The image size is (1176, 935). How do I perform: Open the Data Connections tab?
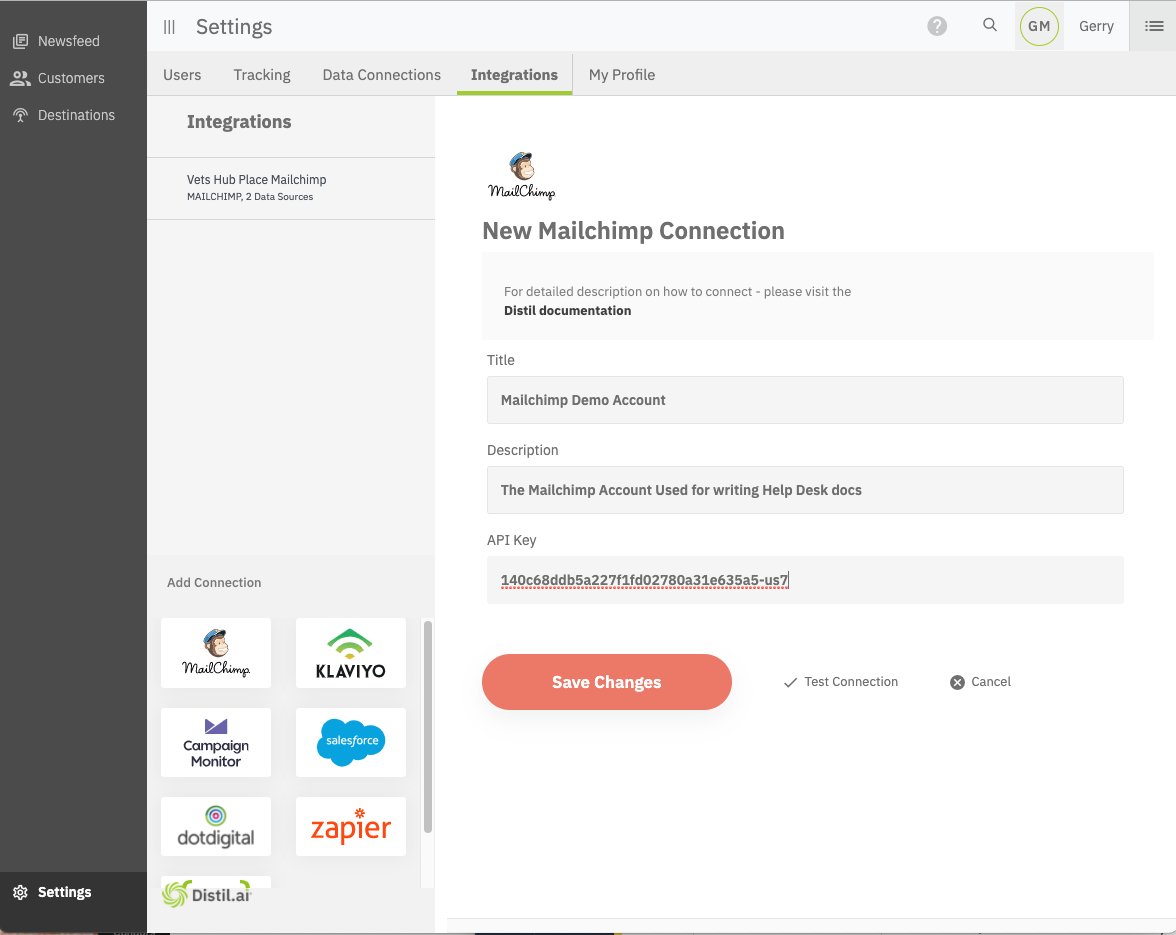382,75
